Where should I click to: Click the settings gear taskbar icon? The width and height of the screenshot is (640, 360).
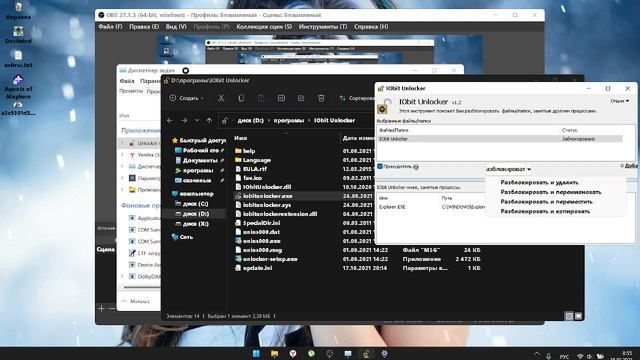[384, 353]
